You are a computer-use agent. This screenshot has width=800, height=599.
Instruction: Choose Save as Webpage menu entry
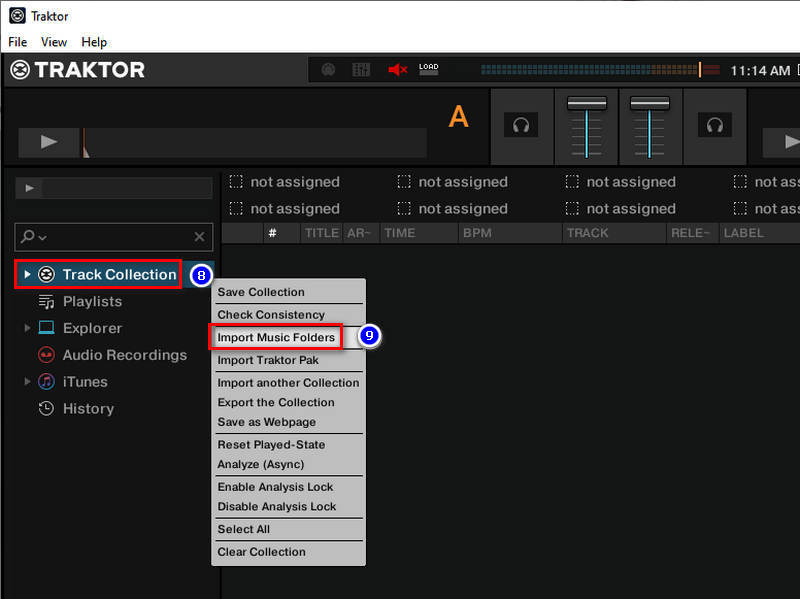coord(288,422)
